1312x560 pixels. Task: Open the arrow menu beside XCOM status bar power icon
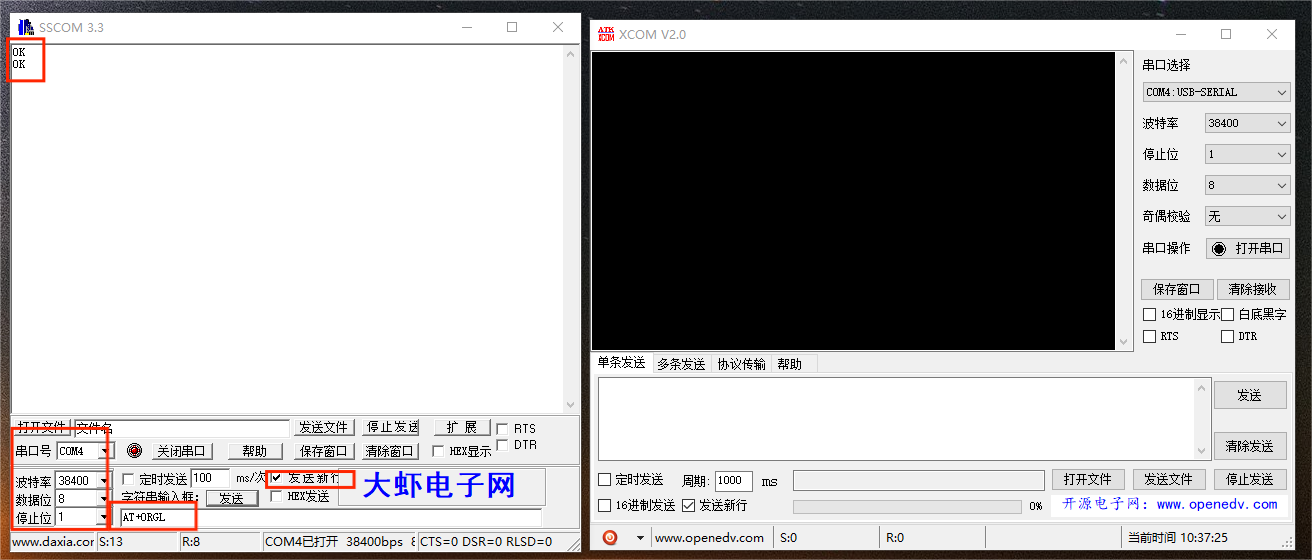[x=640, y=538]
